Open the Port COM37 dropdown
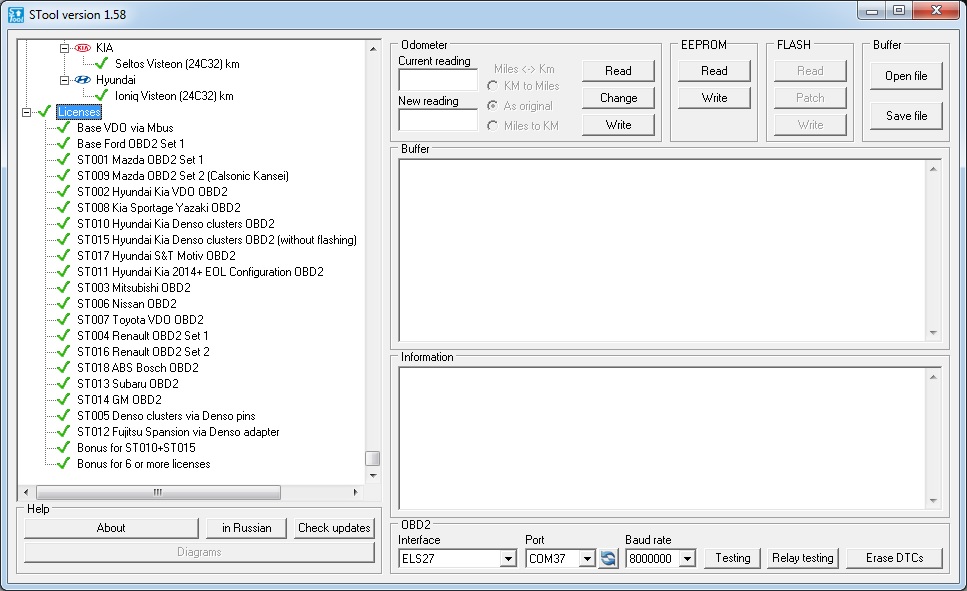The image size is (967, 591). click(x=587, y=559)
